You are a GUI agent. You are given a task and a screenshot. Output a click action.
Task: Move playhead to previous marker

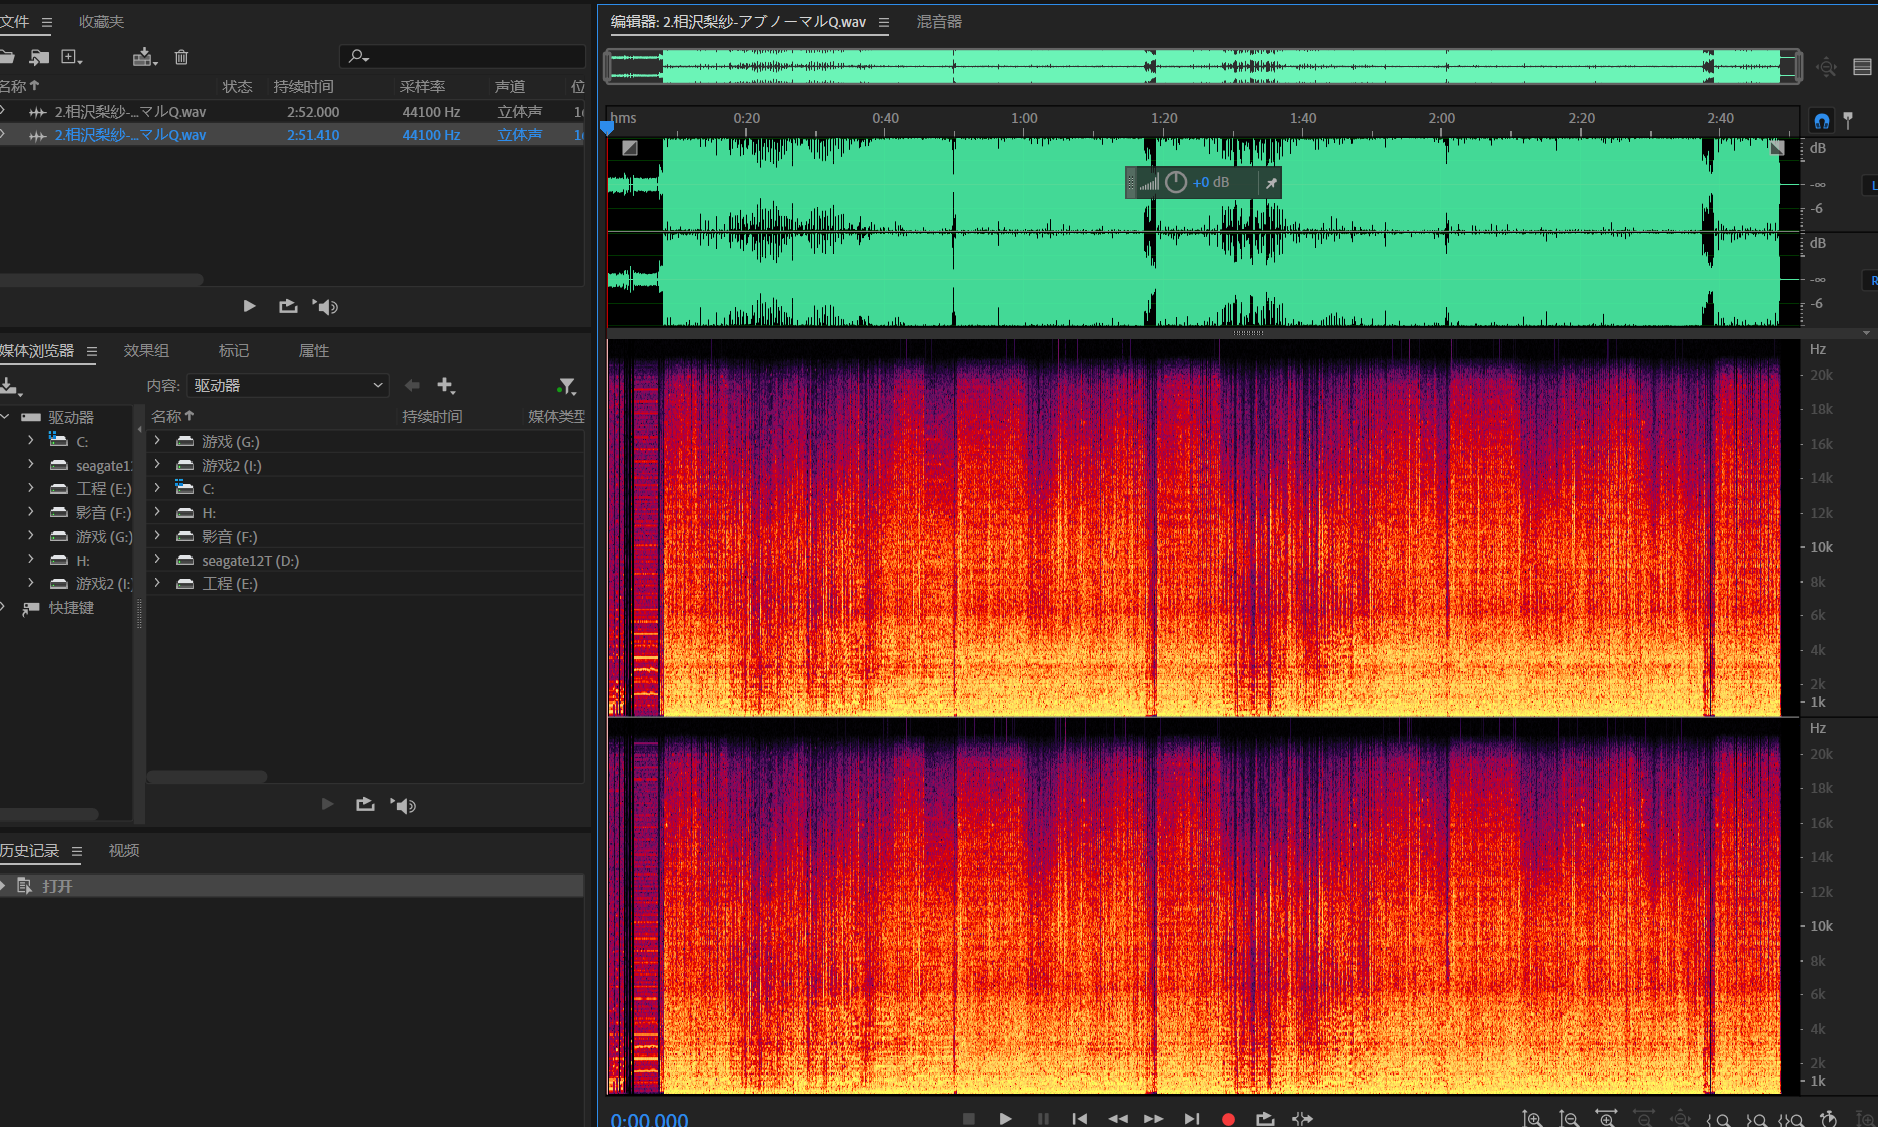click(x=1080, y=1118)
